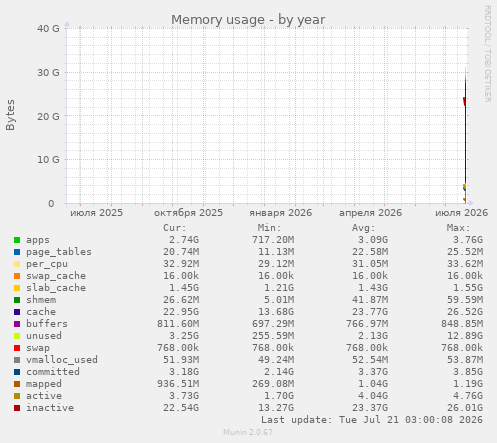Click the 'июля 2025' x-axis label

click(96, 213)
